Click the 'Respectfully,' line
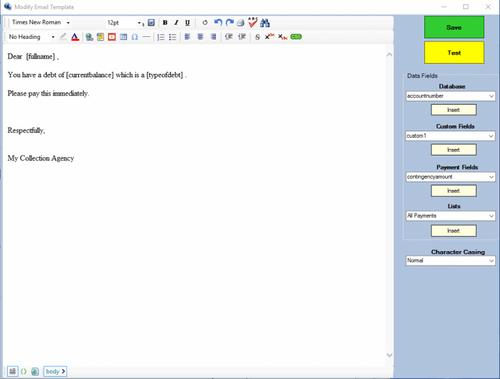Image resolution: width=500 pixels, height=379 pixels. 26,130
